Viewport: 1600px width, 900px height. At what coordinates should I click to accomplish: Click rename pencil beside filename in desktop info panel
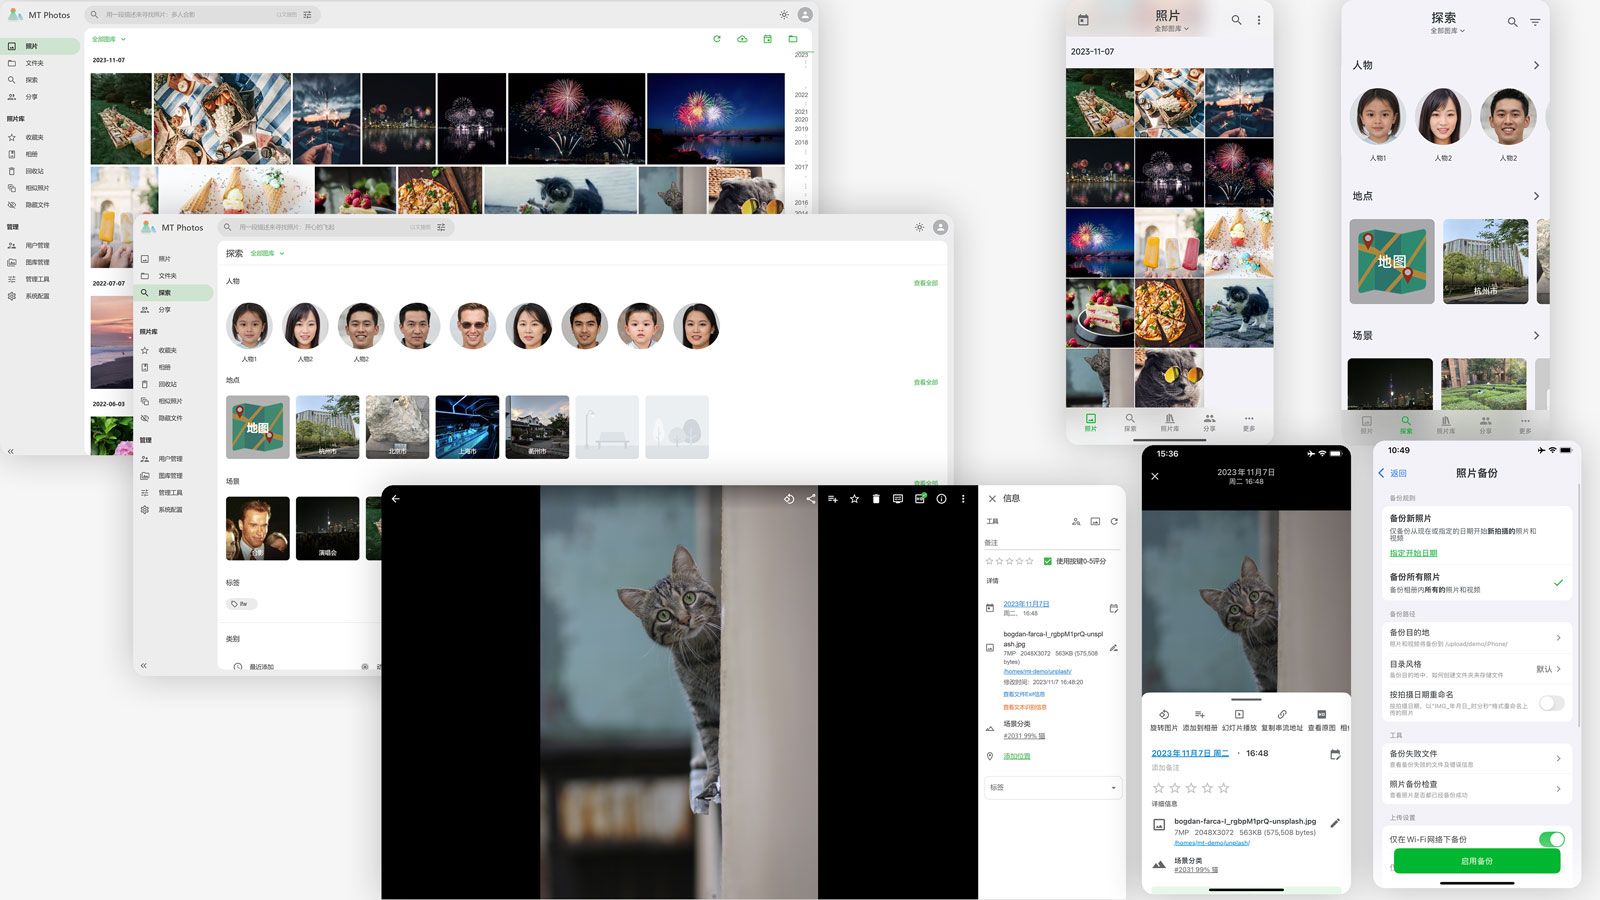click(x=1114, y=647)
